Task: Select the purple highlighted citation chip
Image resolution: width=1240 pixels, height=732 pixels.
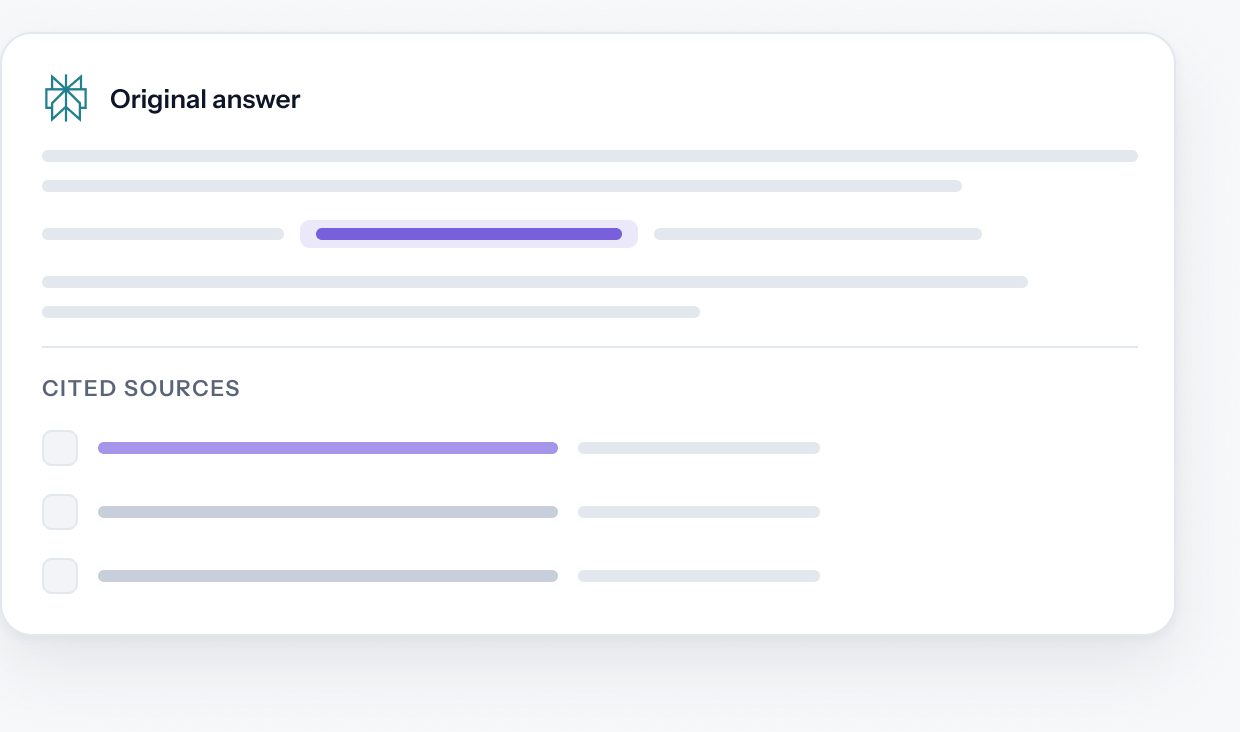Action: (469, 234)
